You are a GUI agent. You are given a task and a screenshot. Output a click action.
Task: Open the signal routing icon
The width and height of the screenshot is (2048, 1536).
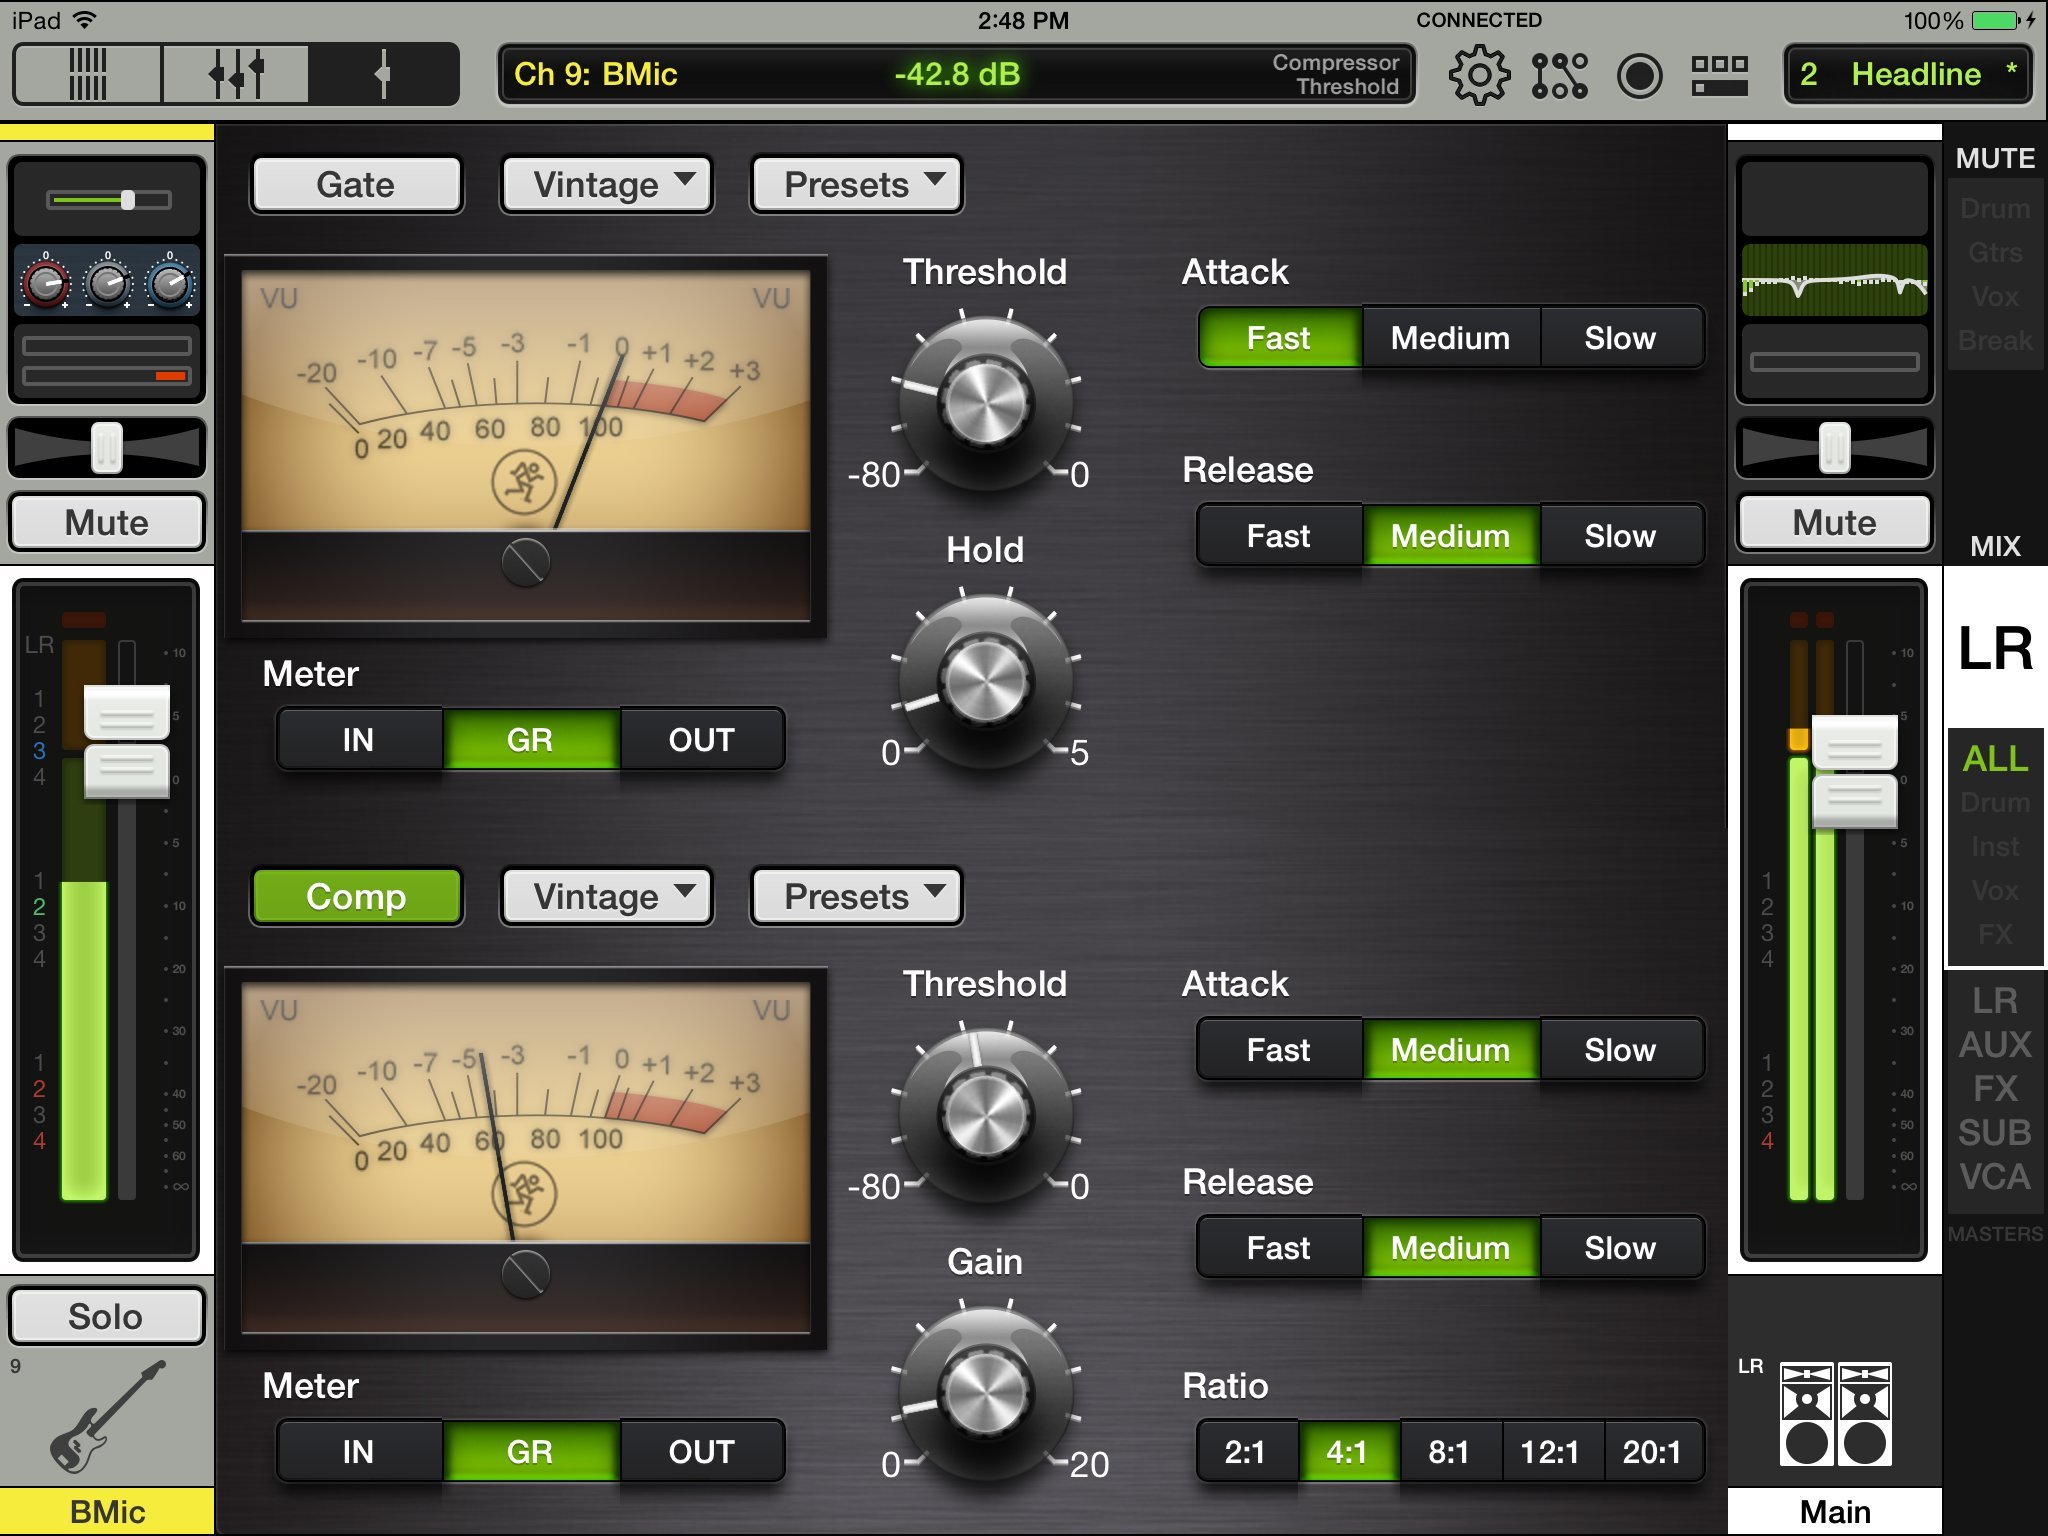(x=1558, y=75)
